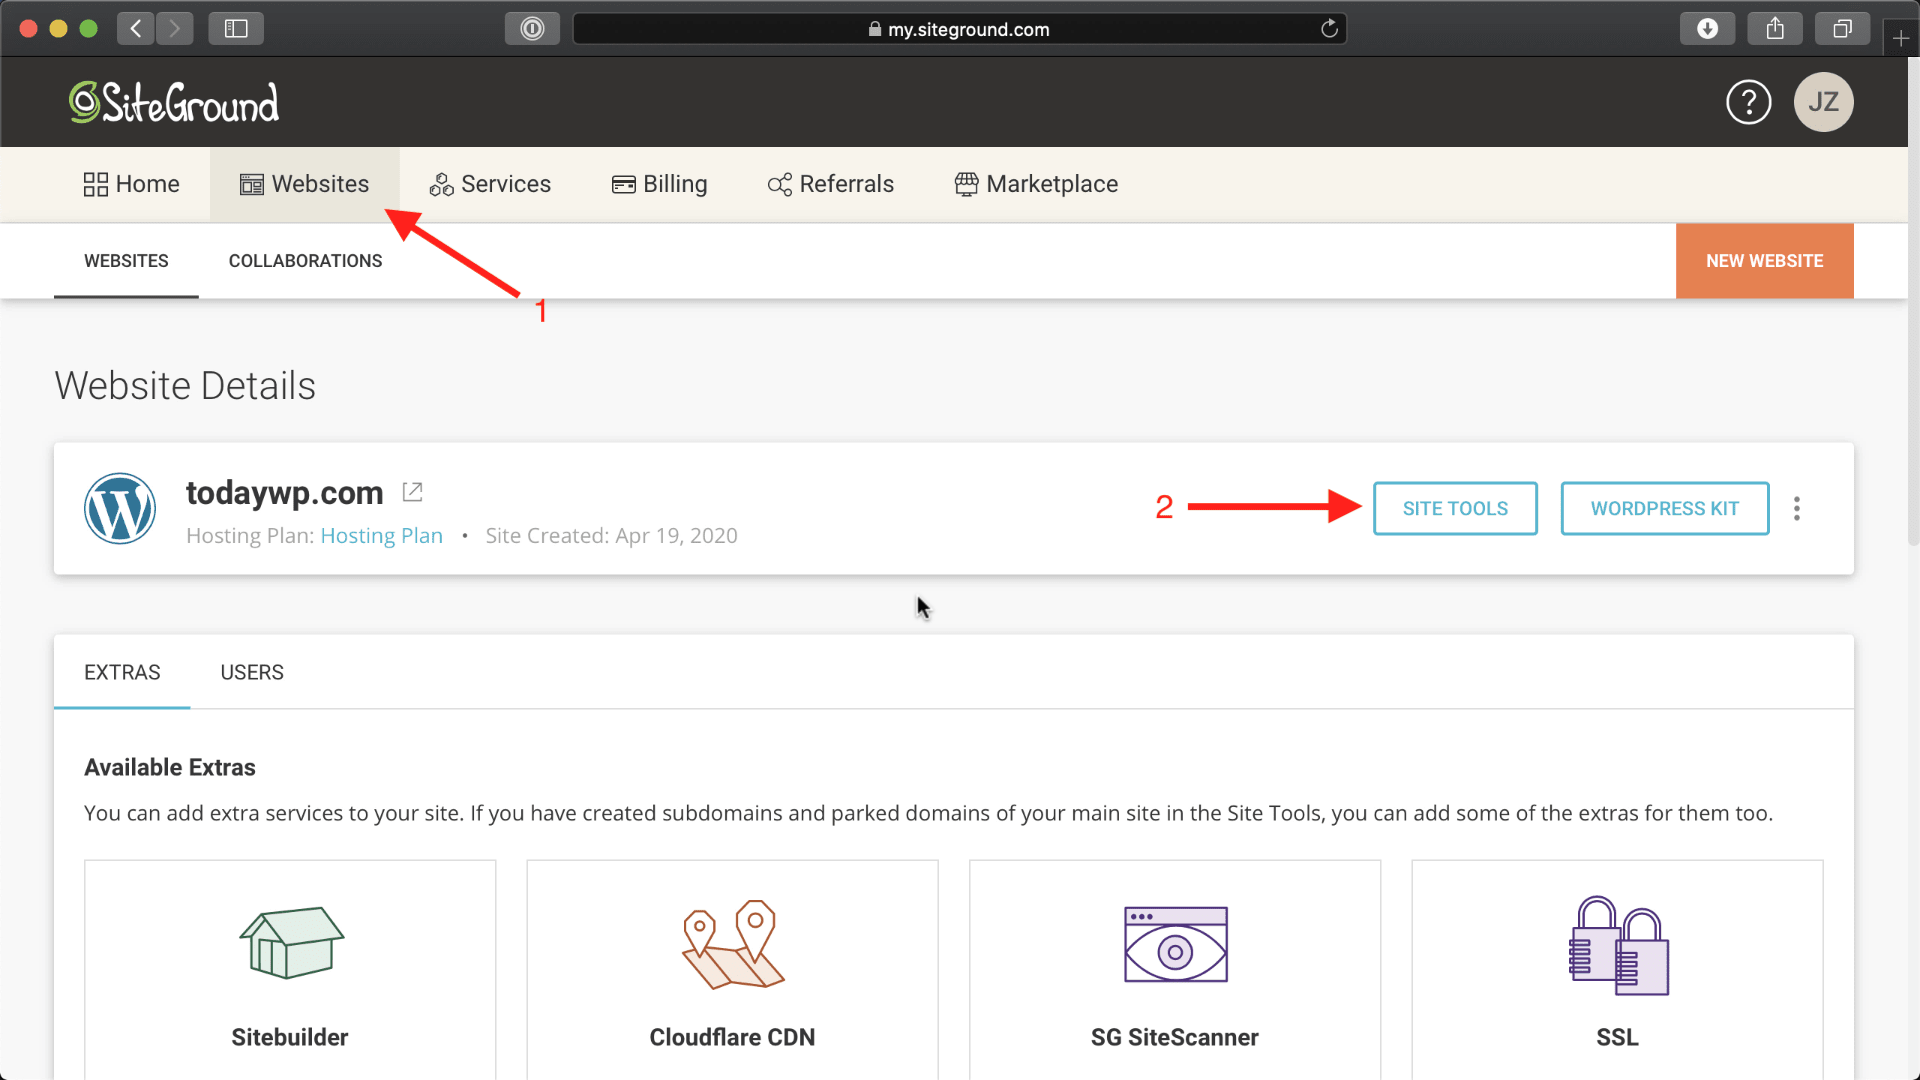Reload the page with refresh icon
The width and height of the screenshot is (1920, 1080).
coord(1329,29)
